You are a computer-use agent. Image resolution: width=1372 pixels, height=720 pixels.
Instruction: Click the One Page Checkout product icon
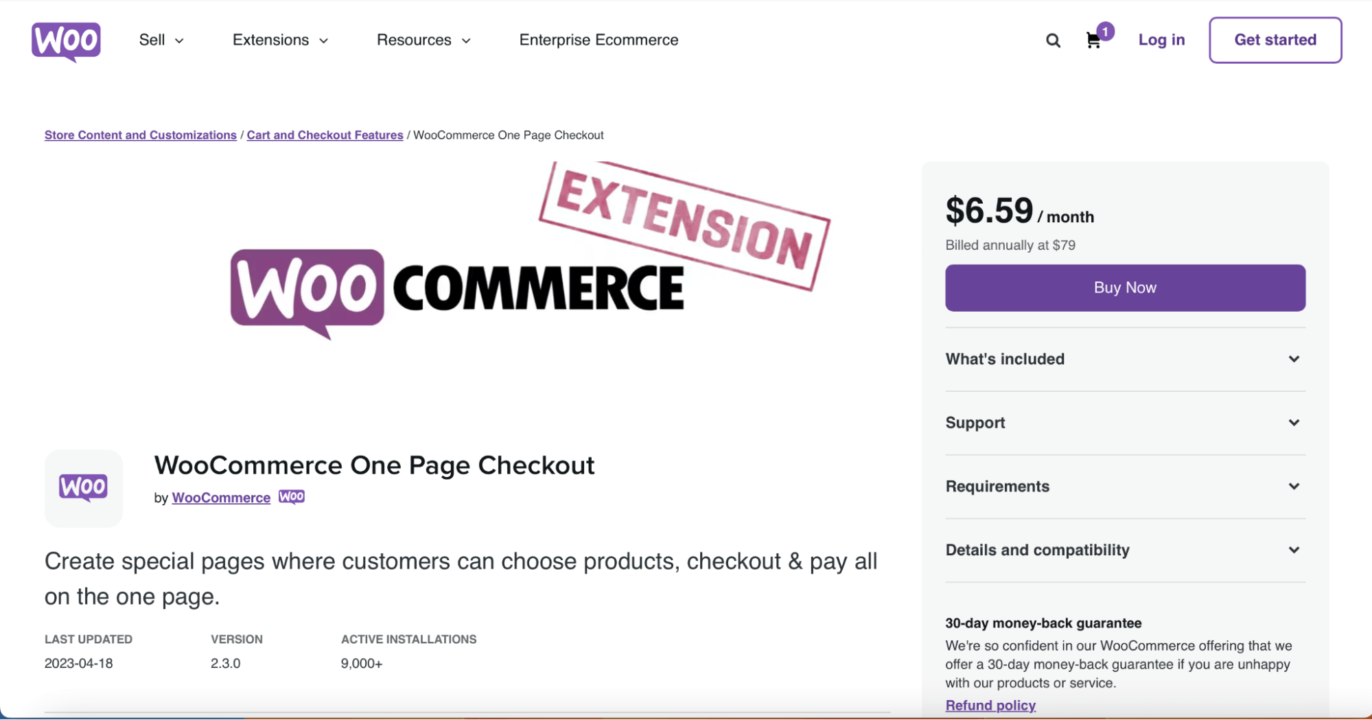pyautogui.click(x=84, y=488)
